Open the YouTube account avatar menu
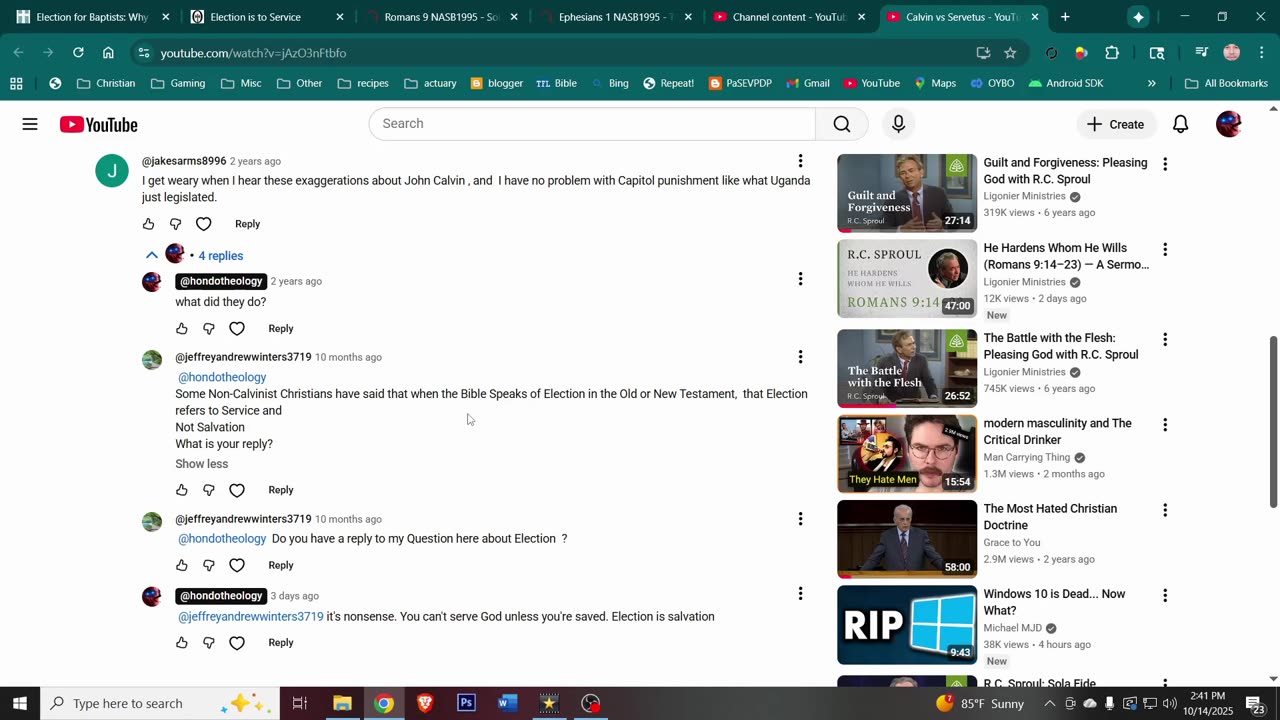This screenshot has width=1280, height=720. click(x=1228, y=124)
